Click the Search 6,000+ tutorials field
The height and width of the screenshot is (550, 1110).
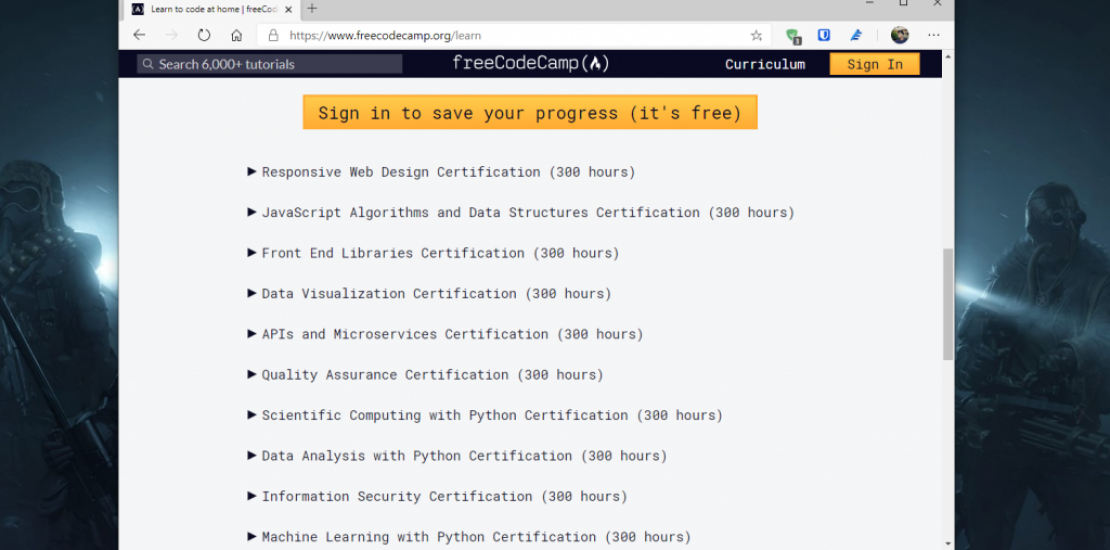tap(270, 64)
